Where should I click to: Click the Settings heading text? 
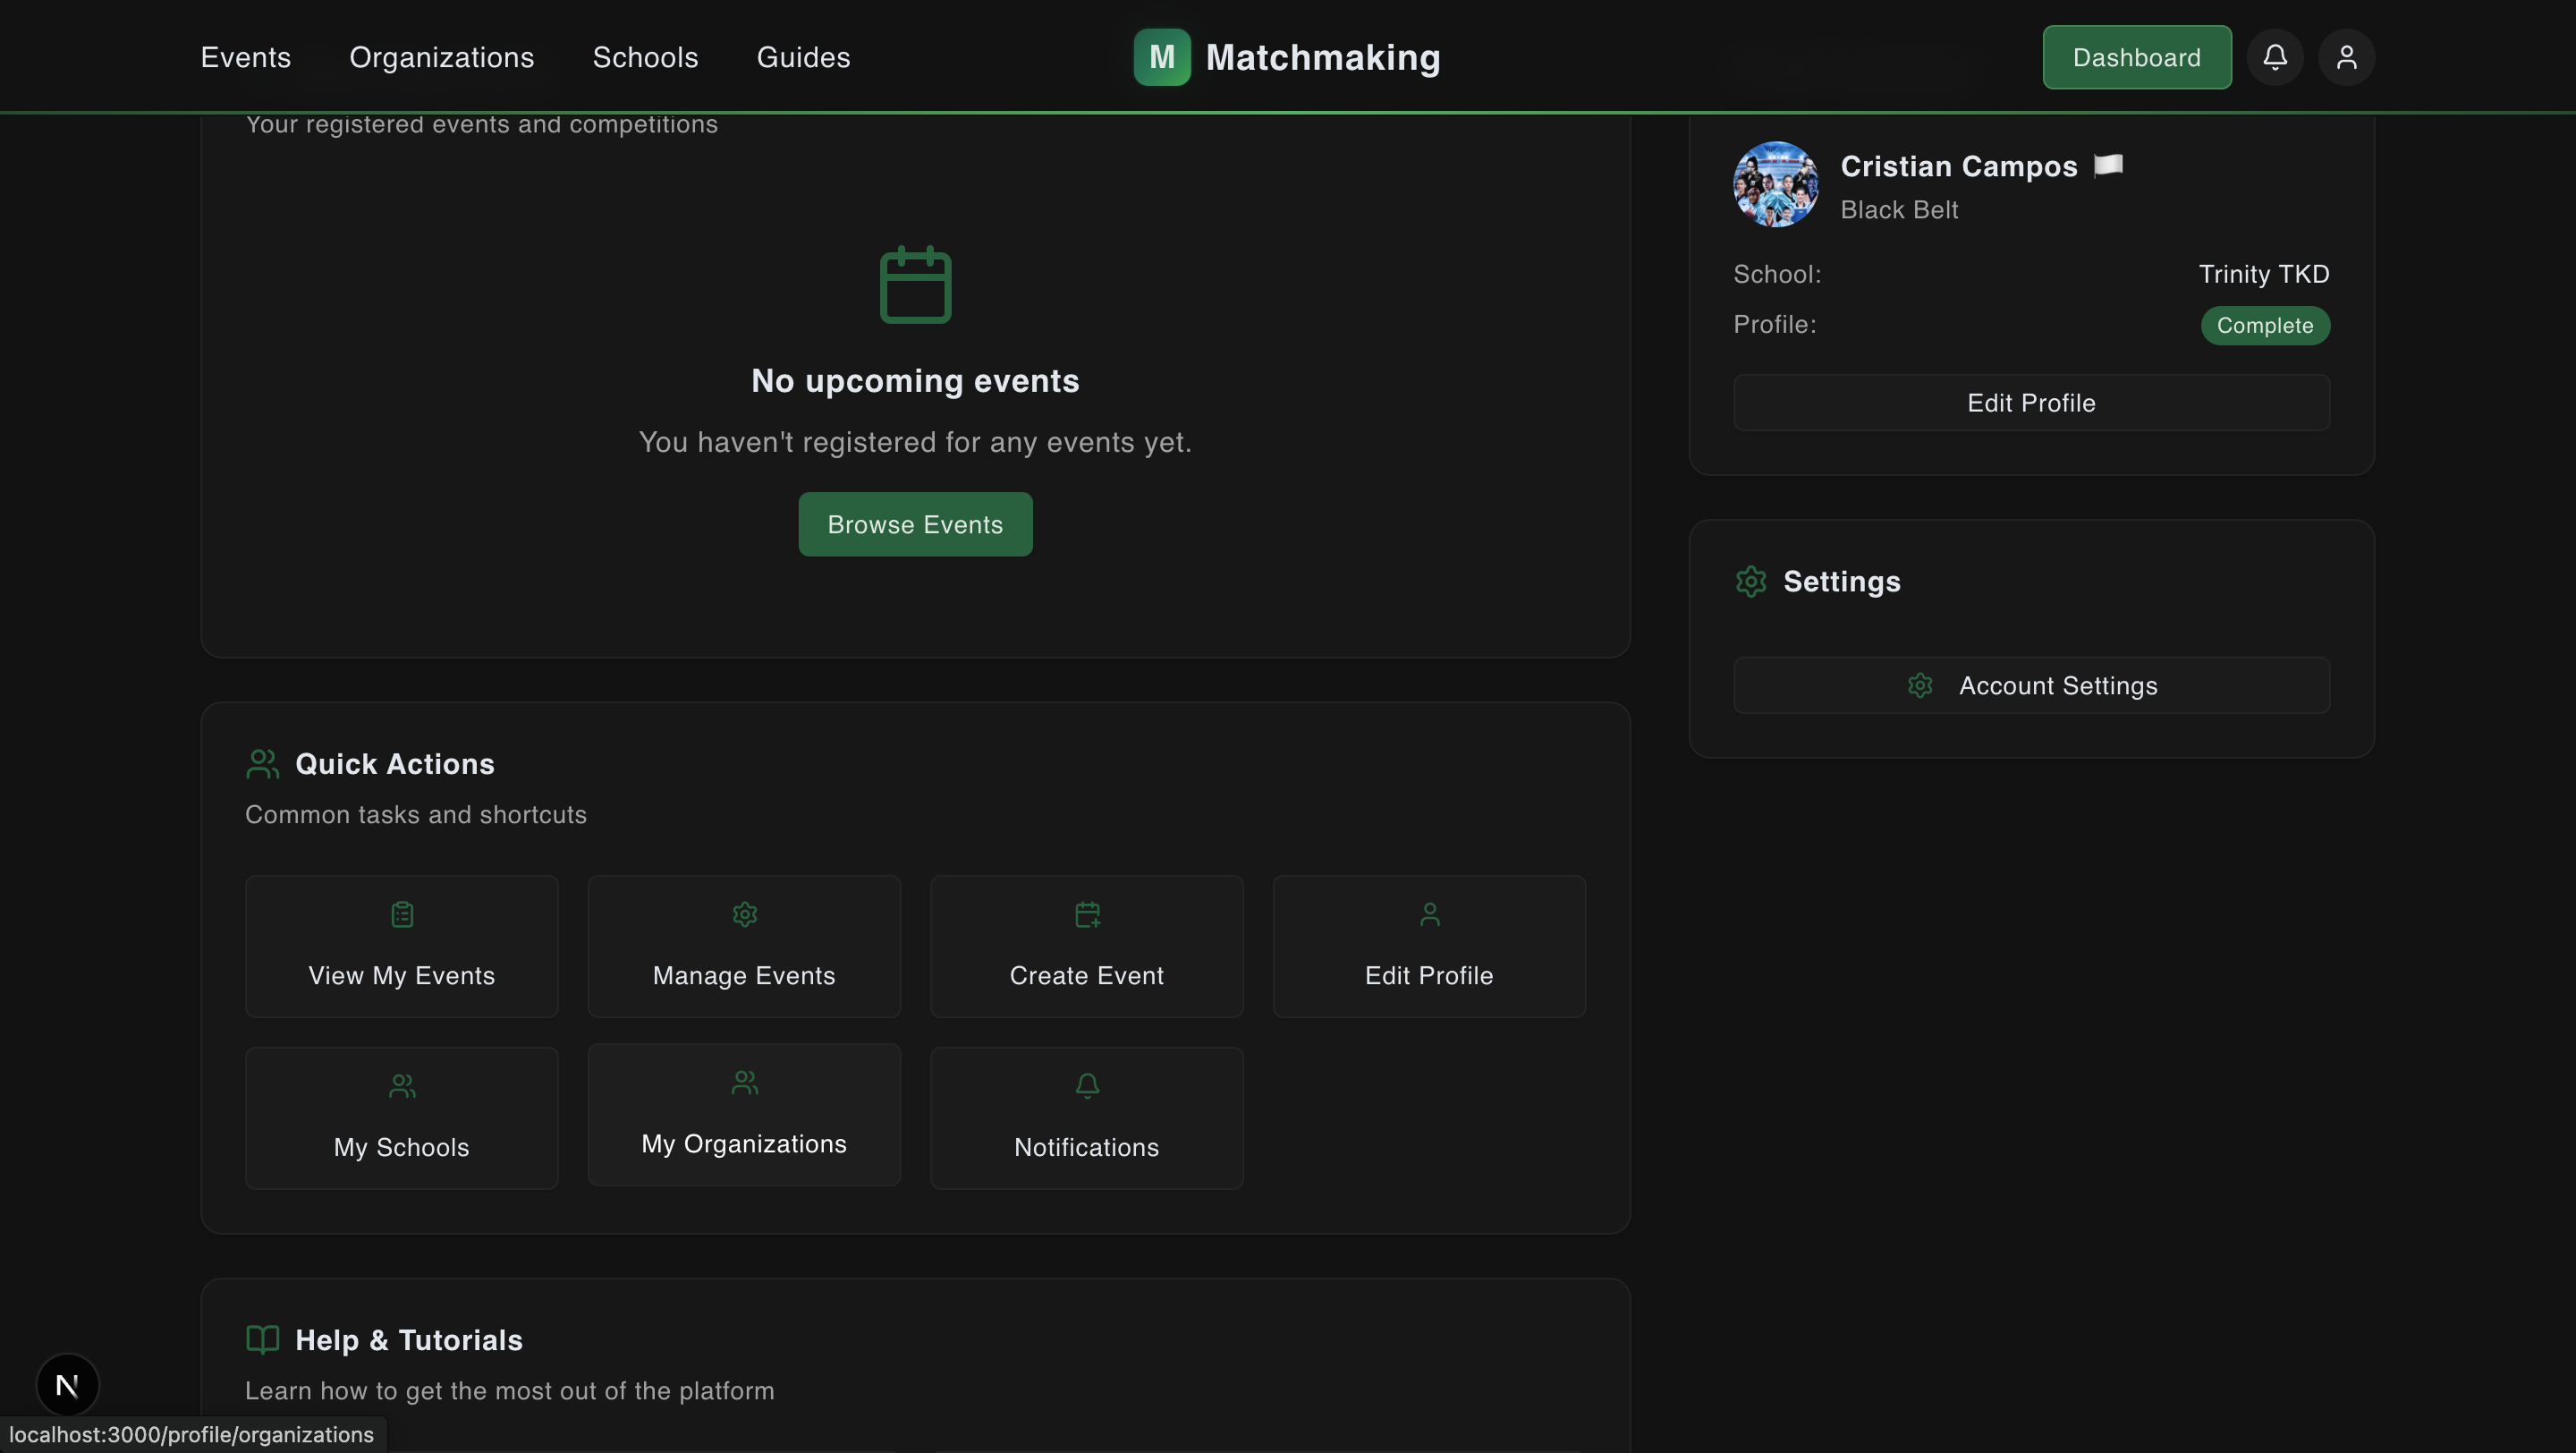pyautogui.click(x=1842, y=581)
